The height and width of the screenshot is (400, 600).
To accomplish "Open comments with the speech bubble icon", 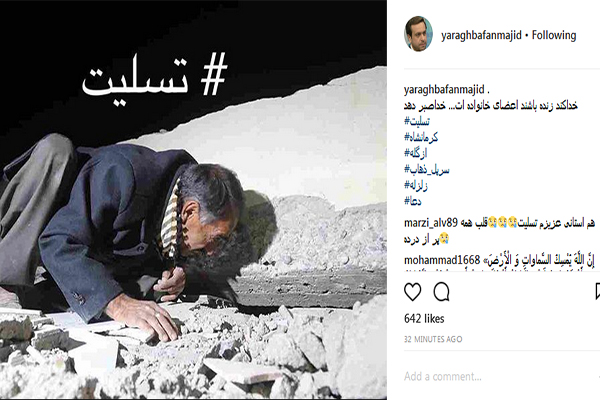I will [441, 292].
